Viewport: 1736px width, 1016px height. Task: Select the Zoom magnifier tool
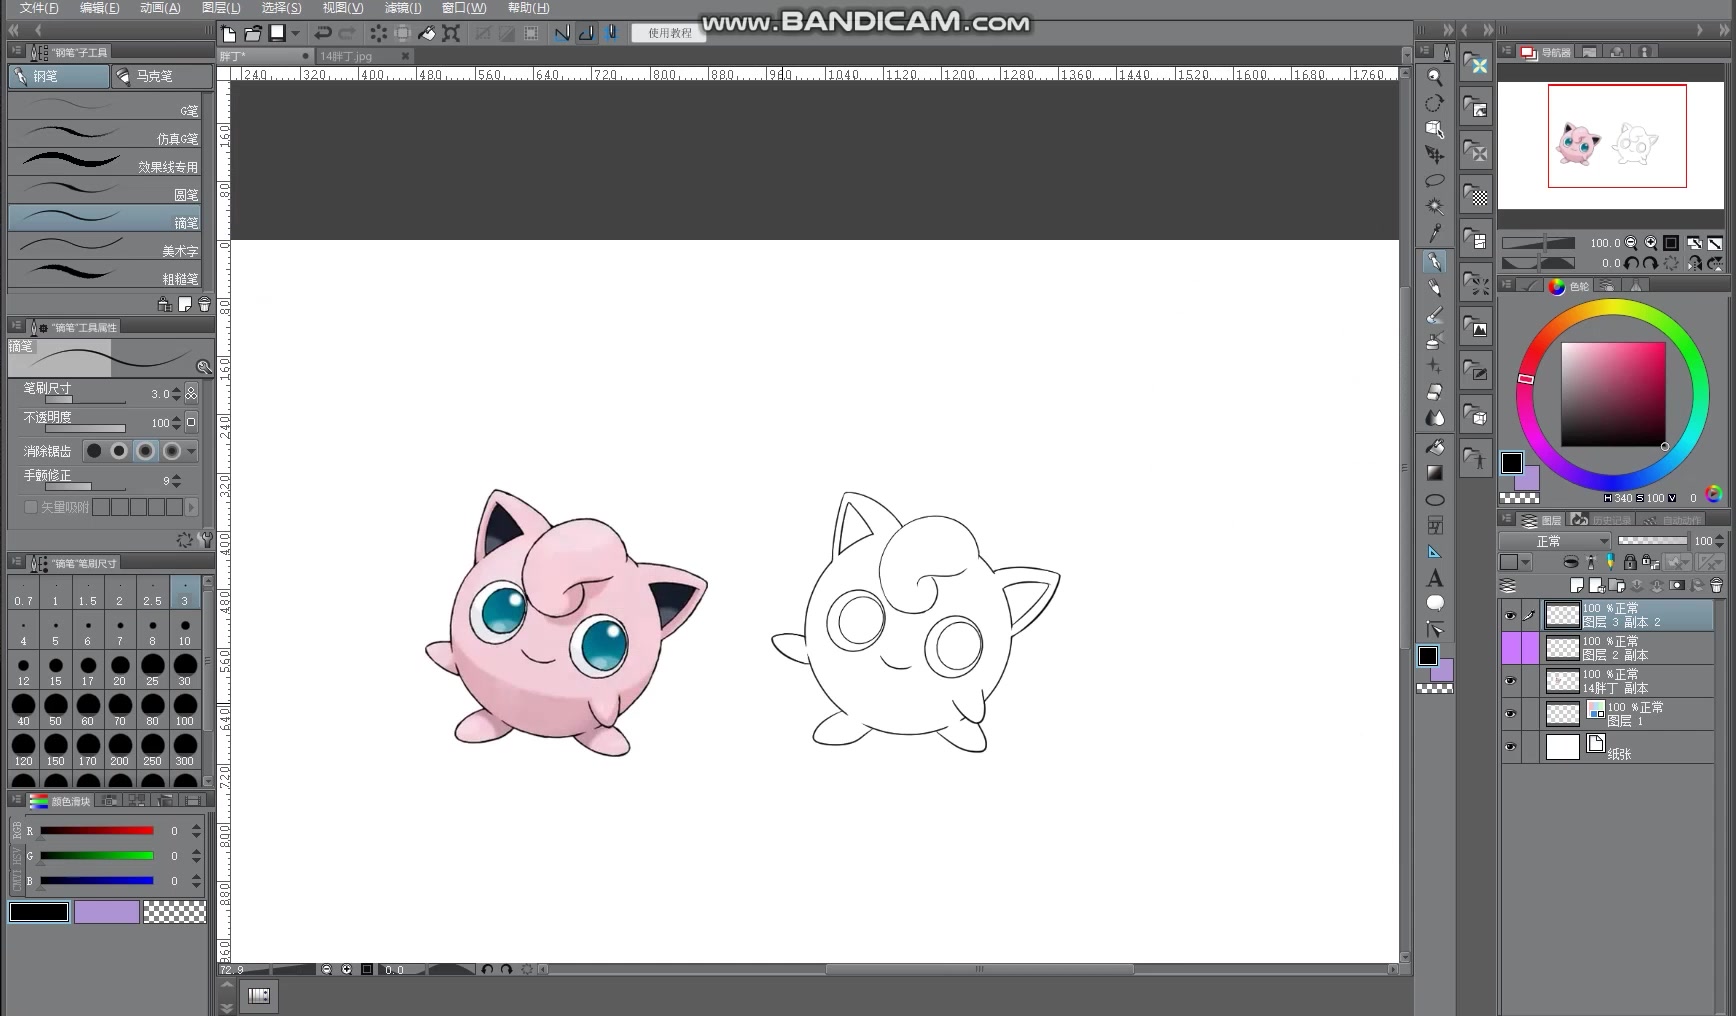tap(1434, 77)
